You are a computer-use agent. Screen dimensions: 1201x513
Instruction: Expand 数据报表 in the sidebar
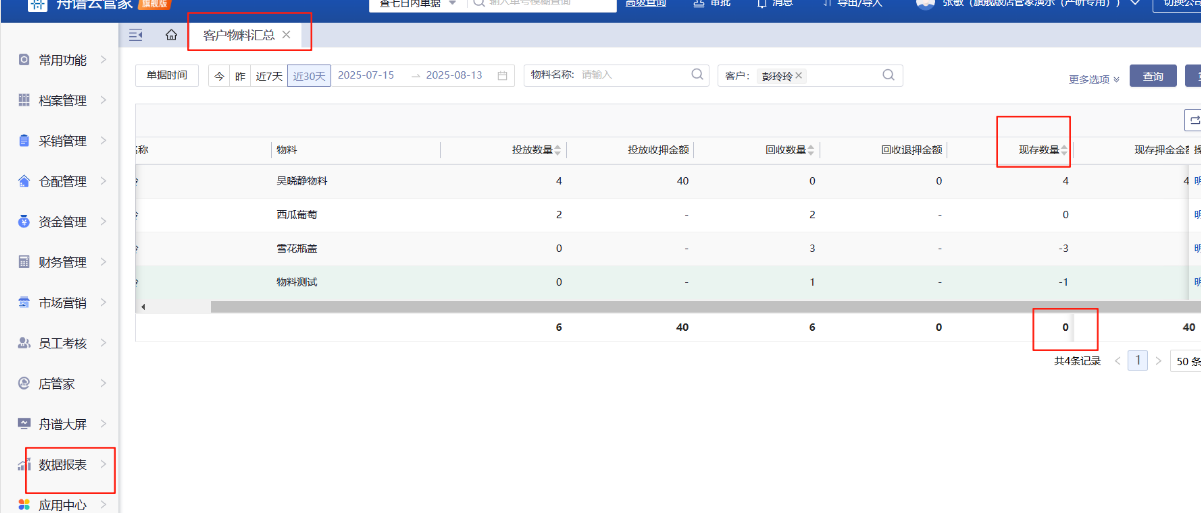pyautogui.click(x=63, y=465)
